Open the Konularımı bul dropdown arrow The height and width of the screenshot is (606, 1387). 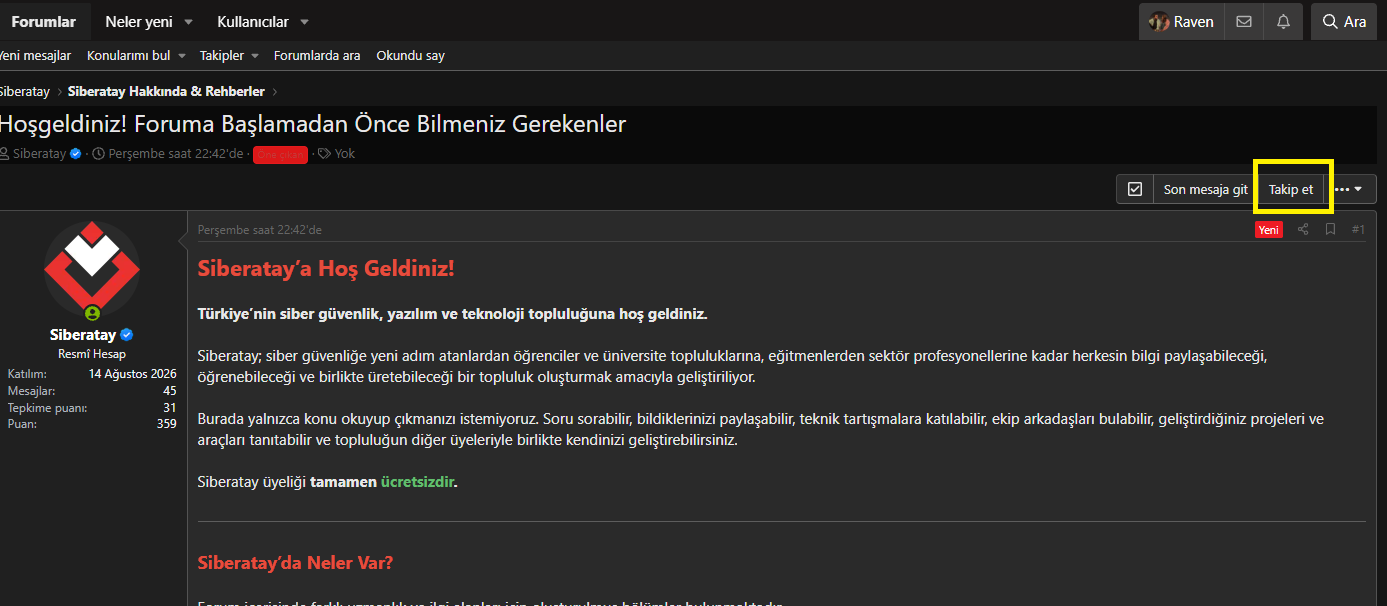181,56
